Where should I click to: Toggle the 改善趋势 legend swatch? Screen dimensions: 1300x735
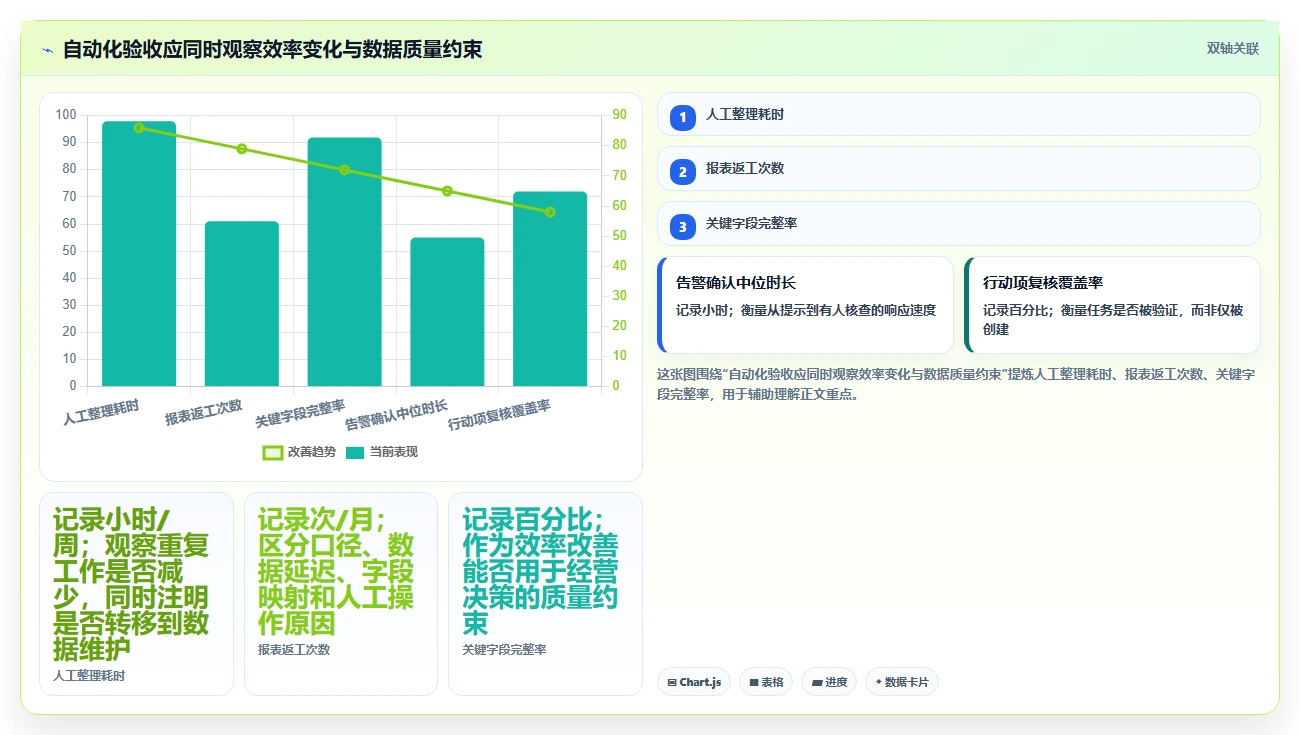click(272, 452)
